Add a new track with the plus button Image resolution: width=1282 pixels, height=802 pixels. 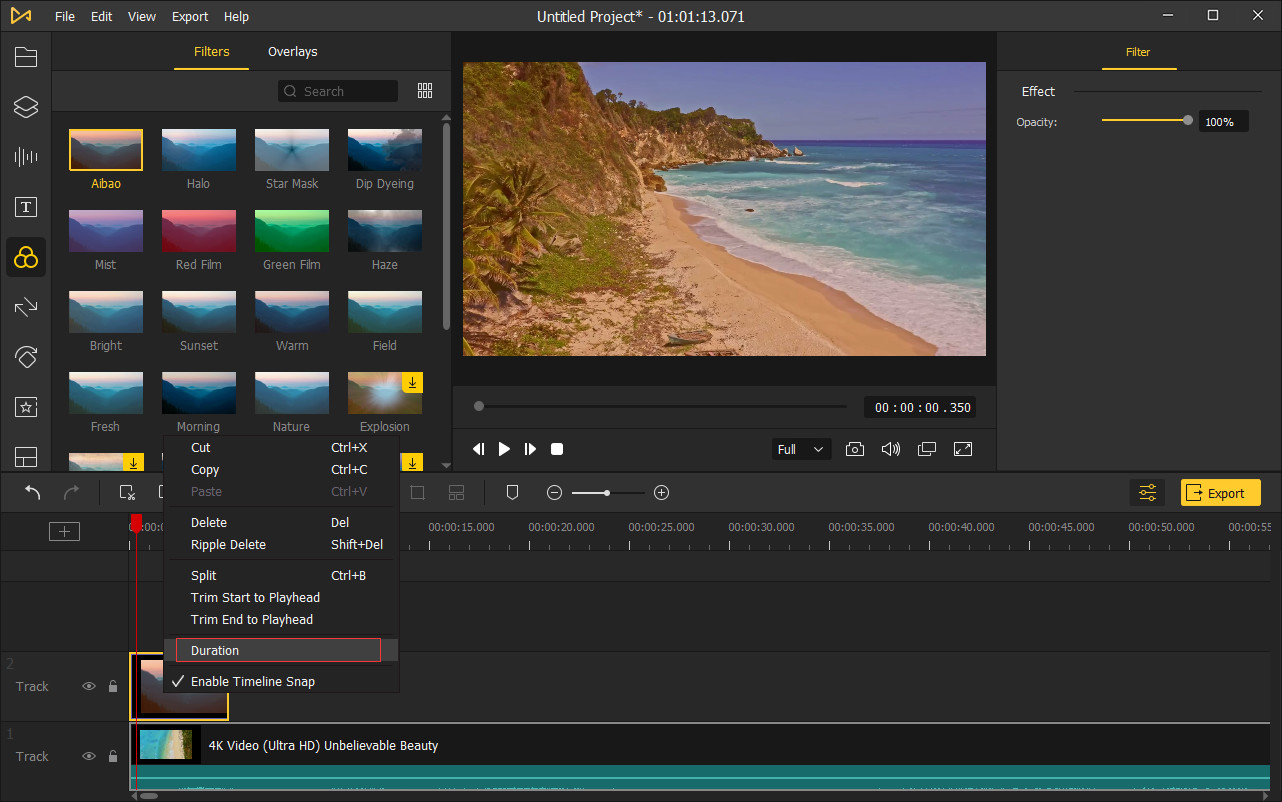pos(64,531)
